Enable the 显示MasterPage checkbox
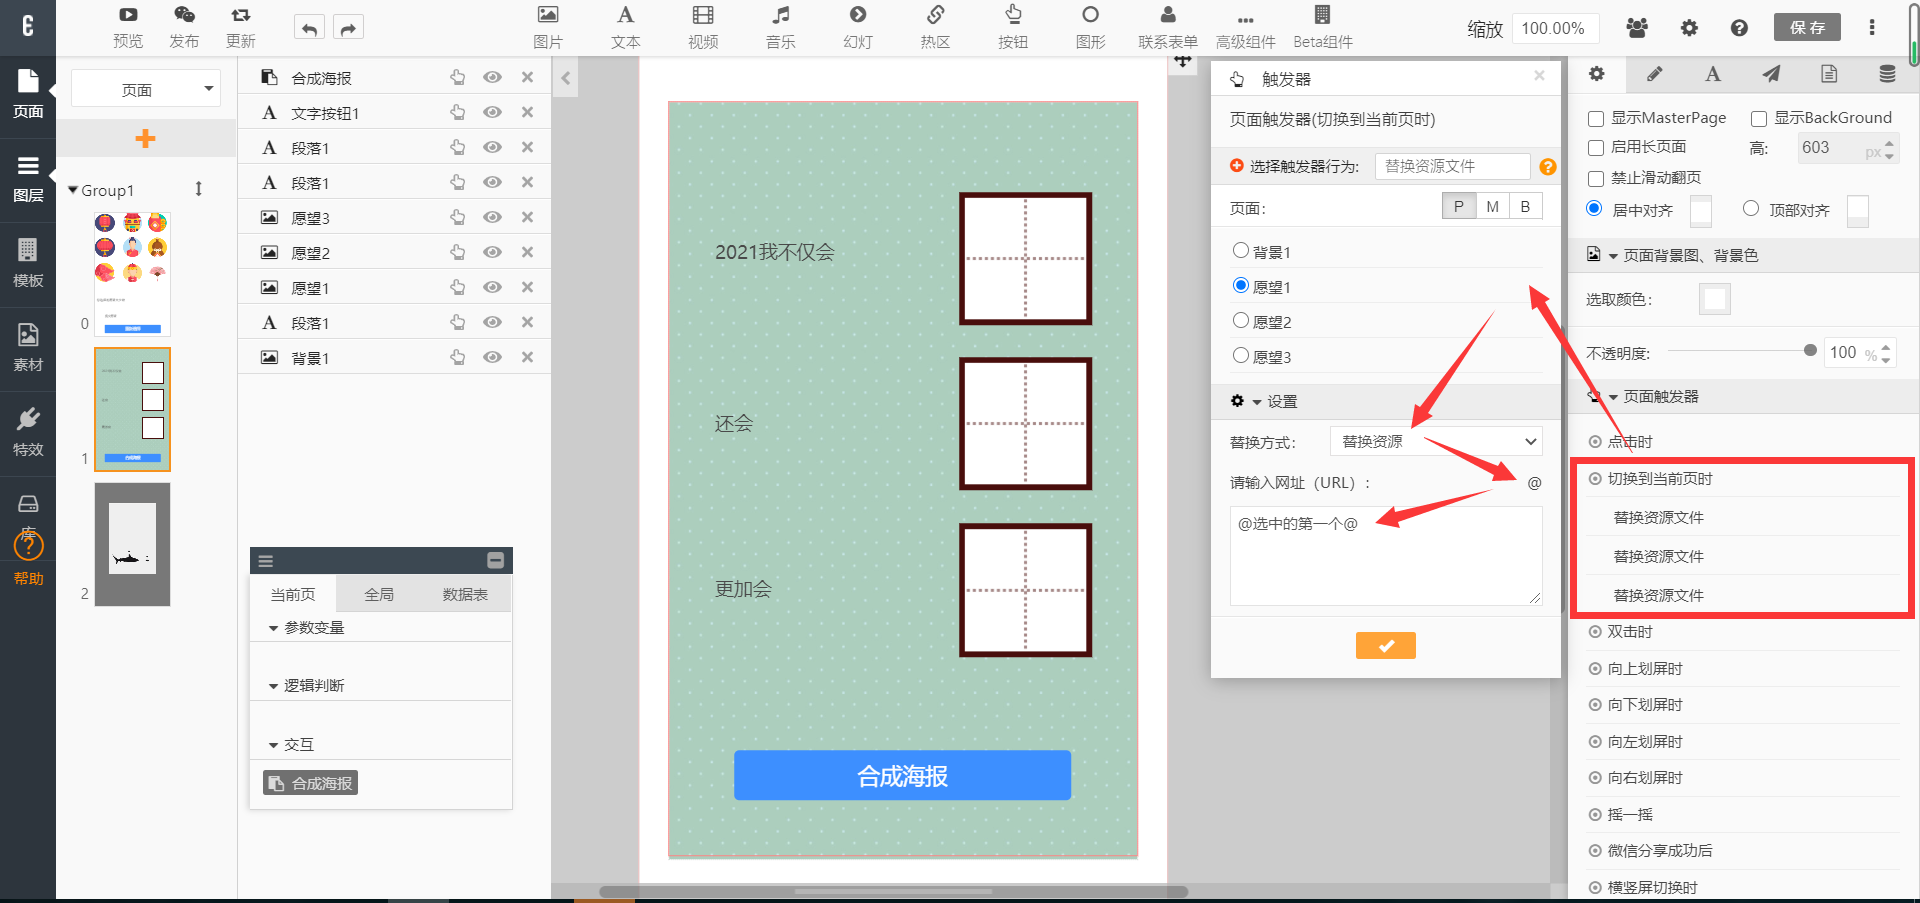This screenshot has width=1920, height=903. [x=1596, y=119]
